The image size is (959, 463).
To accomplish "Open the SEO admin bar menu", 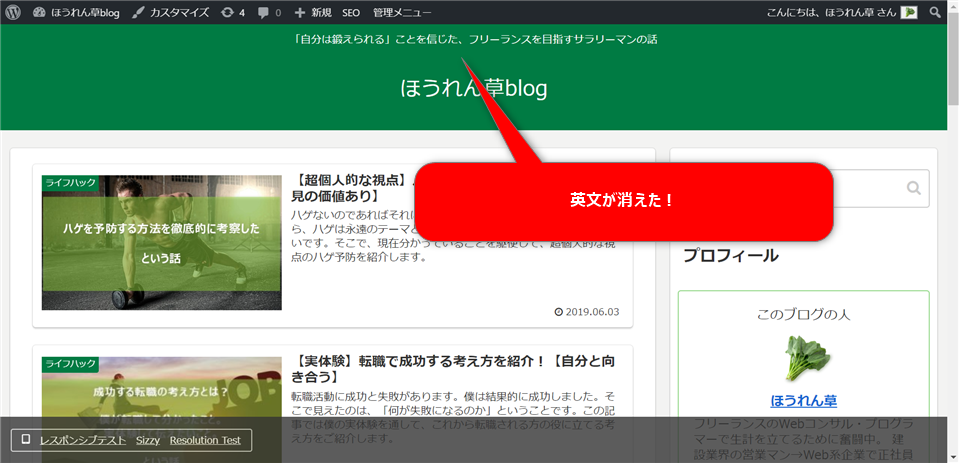I will (x=351, y=12).
